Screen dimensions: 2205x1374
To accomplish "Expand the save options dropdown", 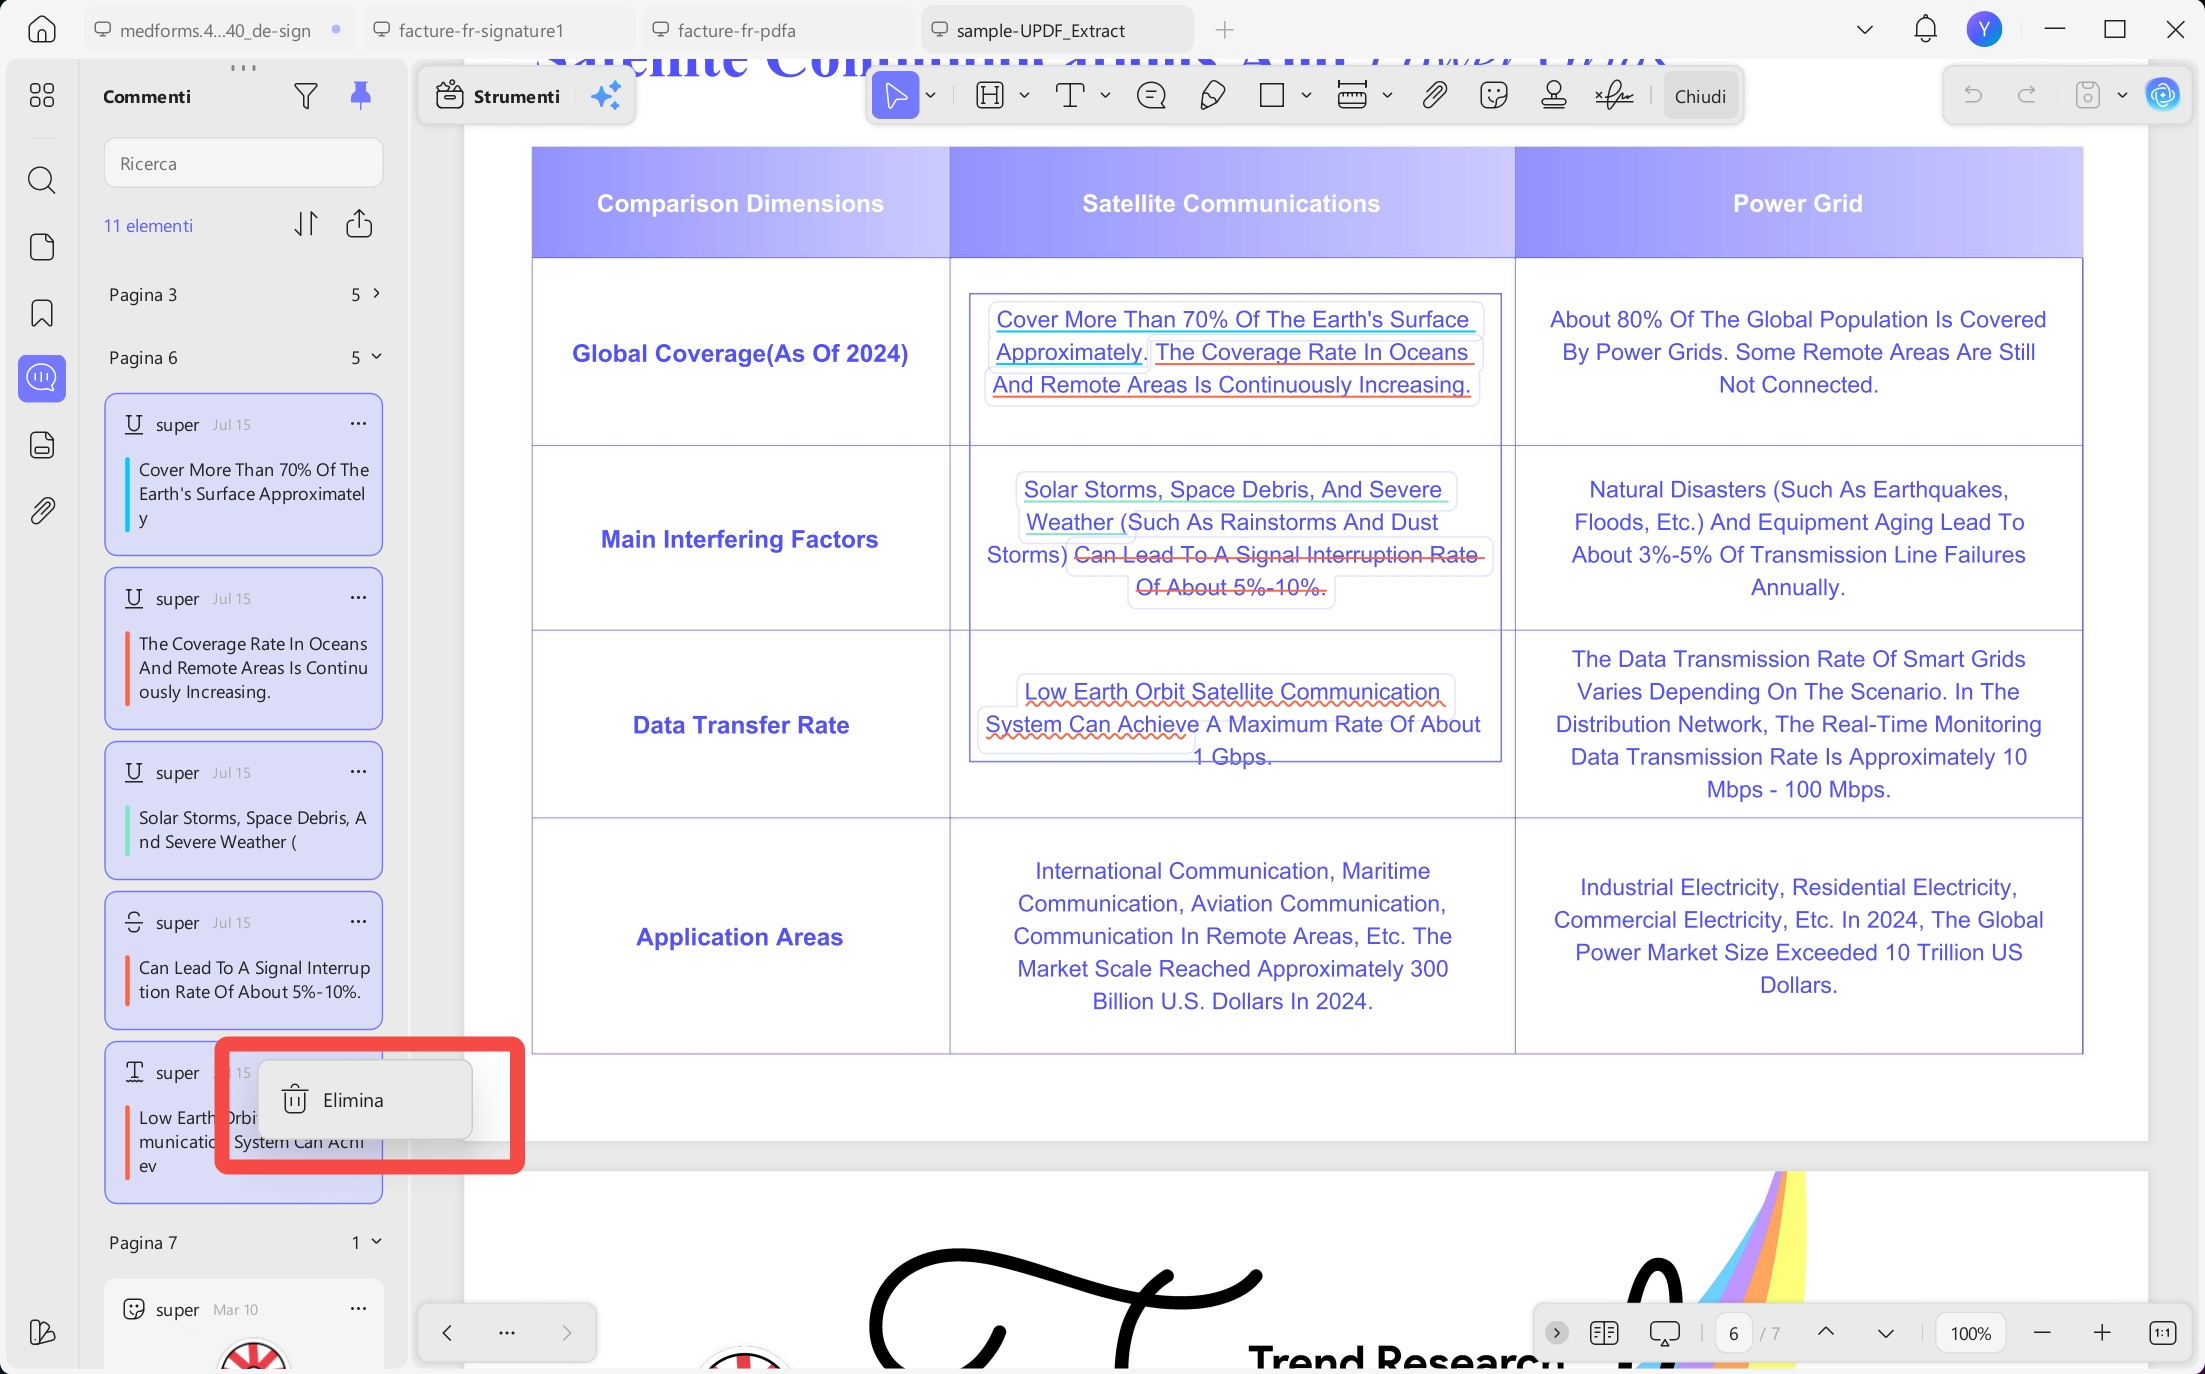I will [x=2122, y=96].
